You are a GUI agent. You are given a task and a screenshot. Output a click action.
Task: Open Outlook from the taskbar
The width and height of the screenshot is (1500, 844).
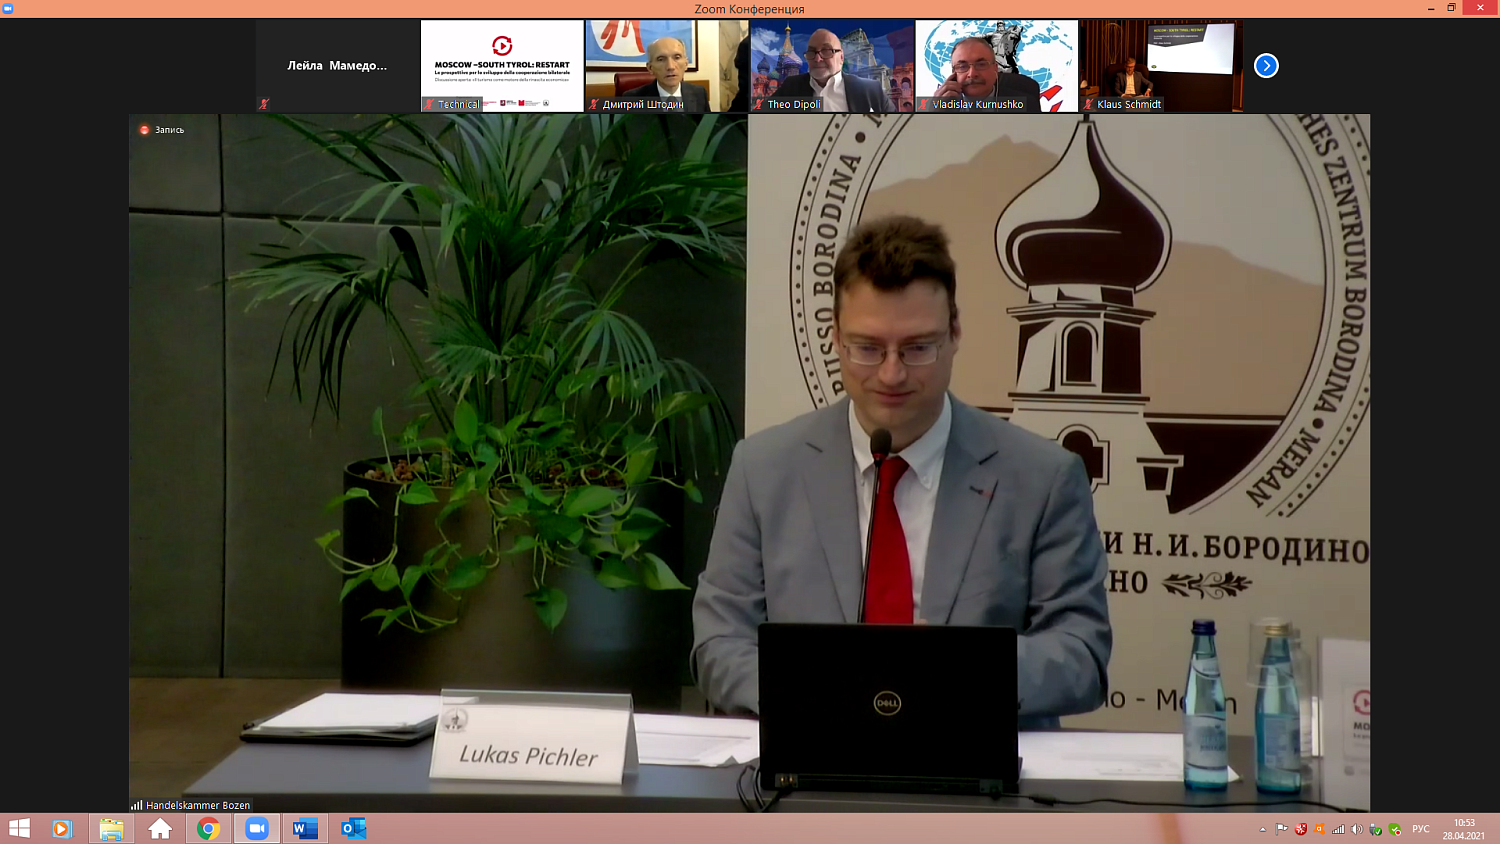(x=354, y=828)
